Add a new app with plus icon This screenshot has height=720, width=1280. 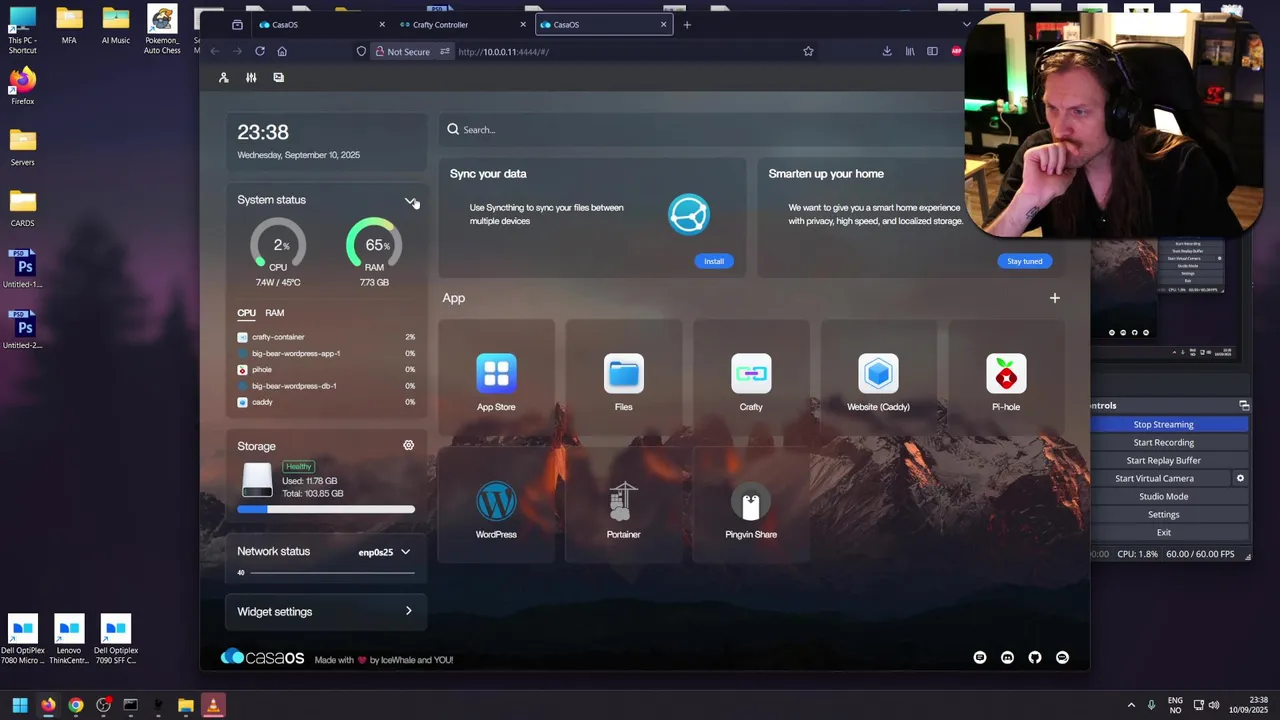[x=1054, y=298]
